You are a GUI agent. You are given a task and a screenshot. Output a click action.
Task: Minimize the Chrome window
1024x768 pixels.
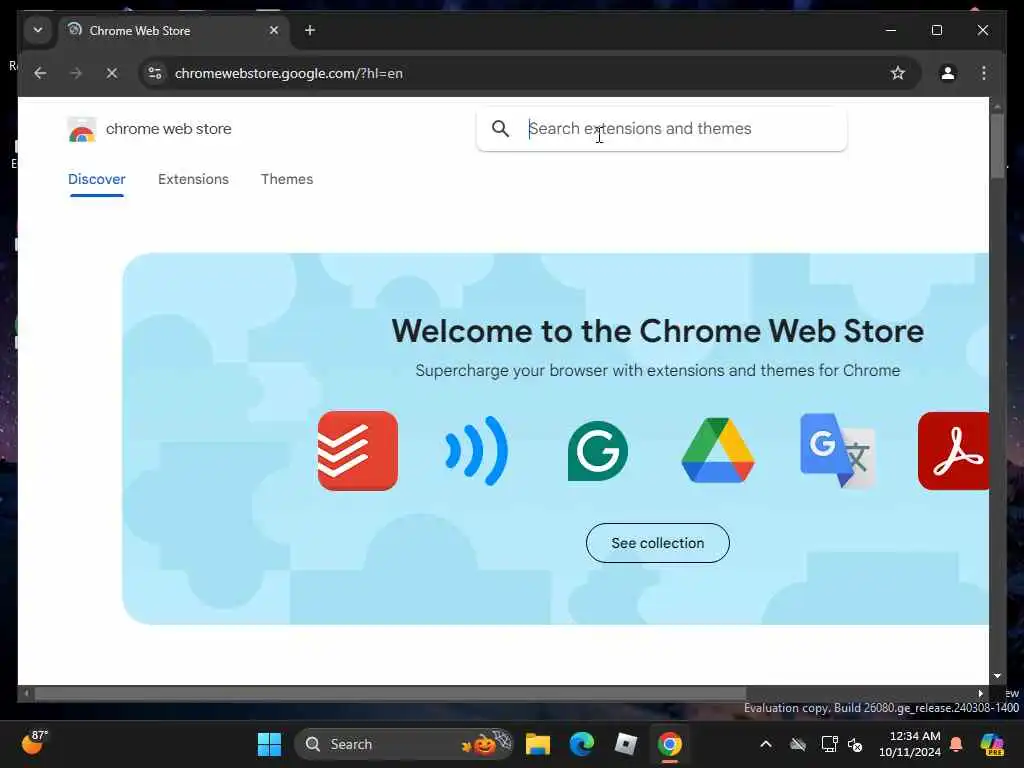(891, 30)
